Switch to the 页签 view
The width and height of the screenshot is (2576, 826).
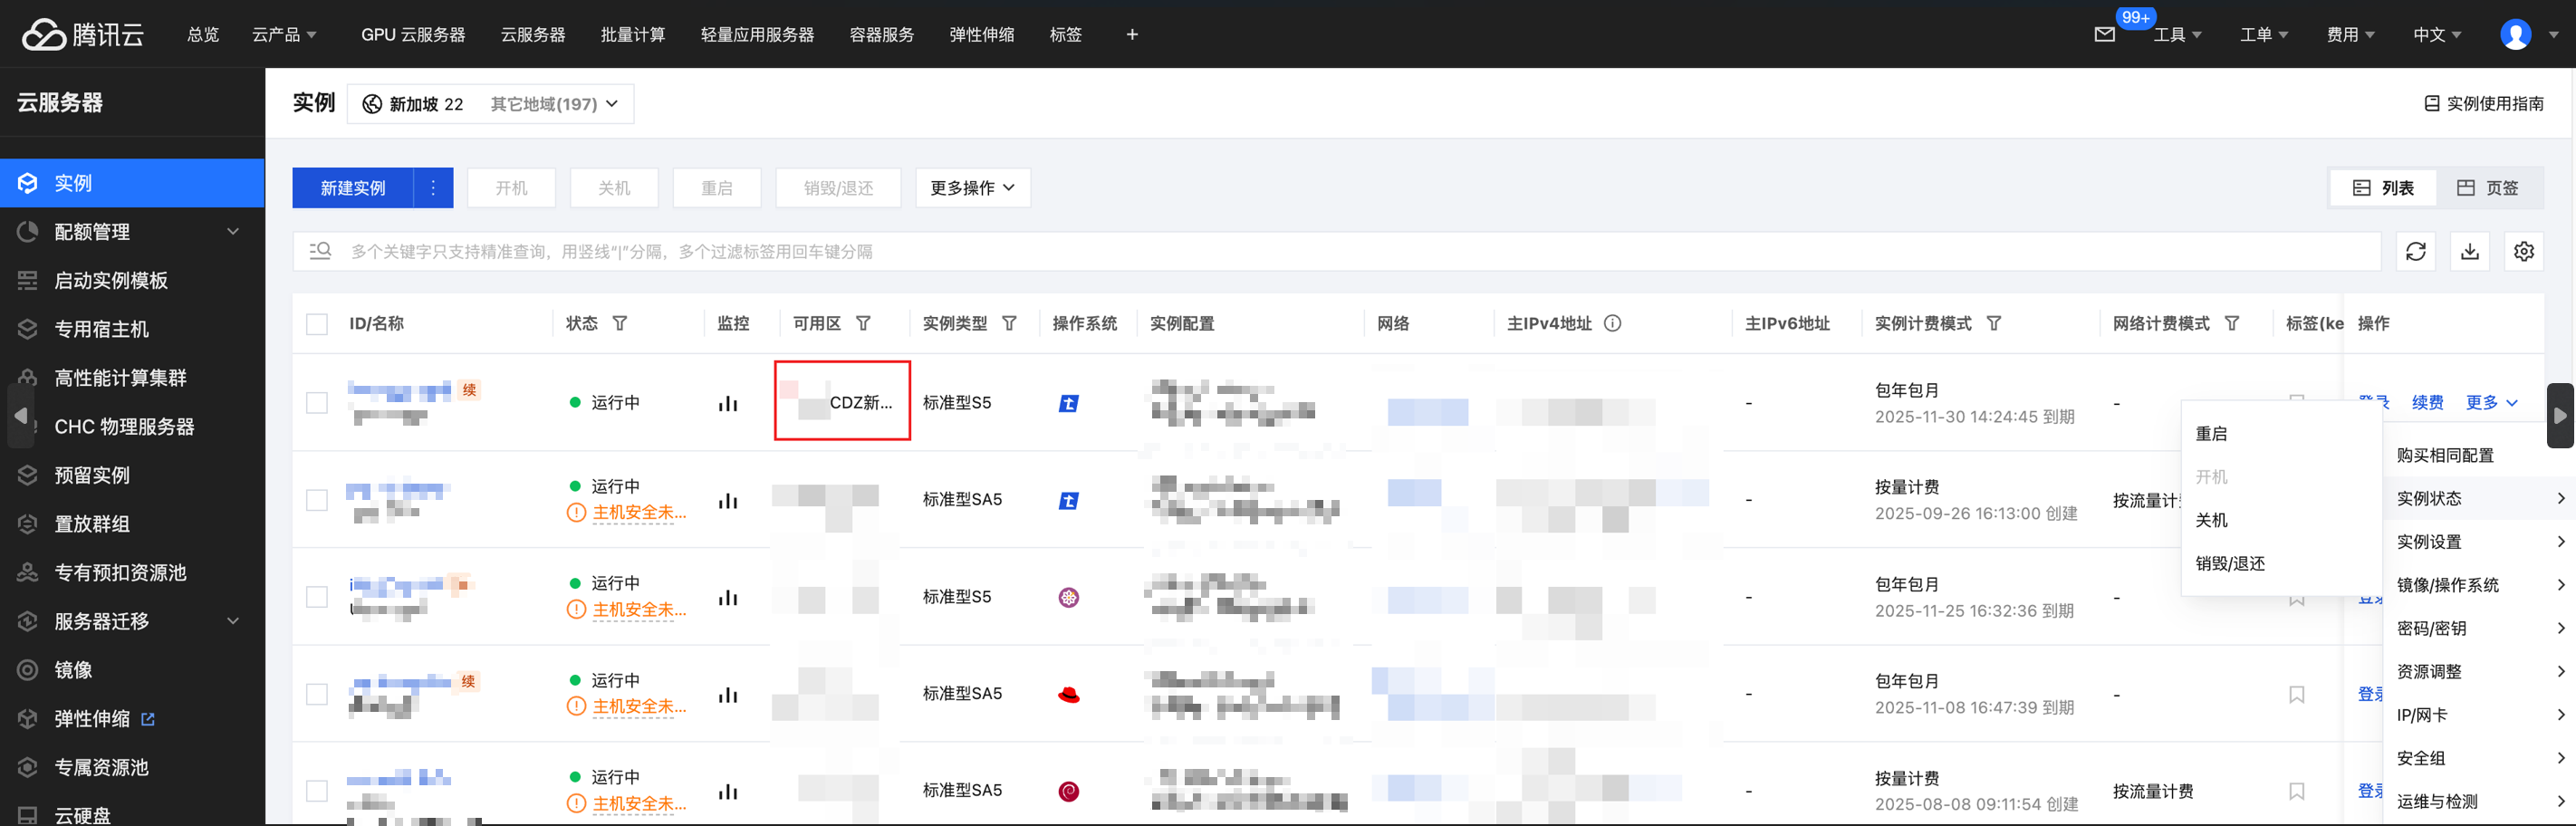(2488, 188)
